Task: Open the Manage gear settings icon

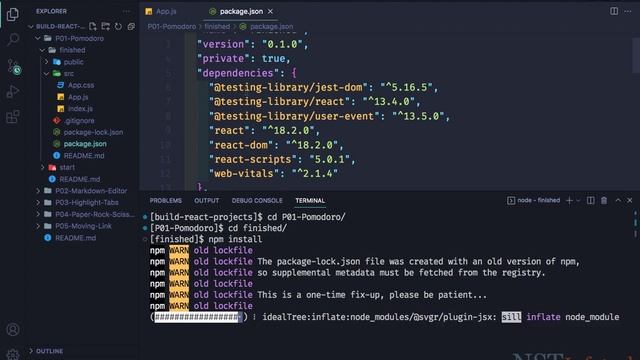Action: [13, 354]
